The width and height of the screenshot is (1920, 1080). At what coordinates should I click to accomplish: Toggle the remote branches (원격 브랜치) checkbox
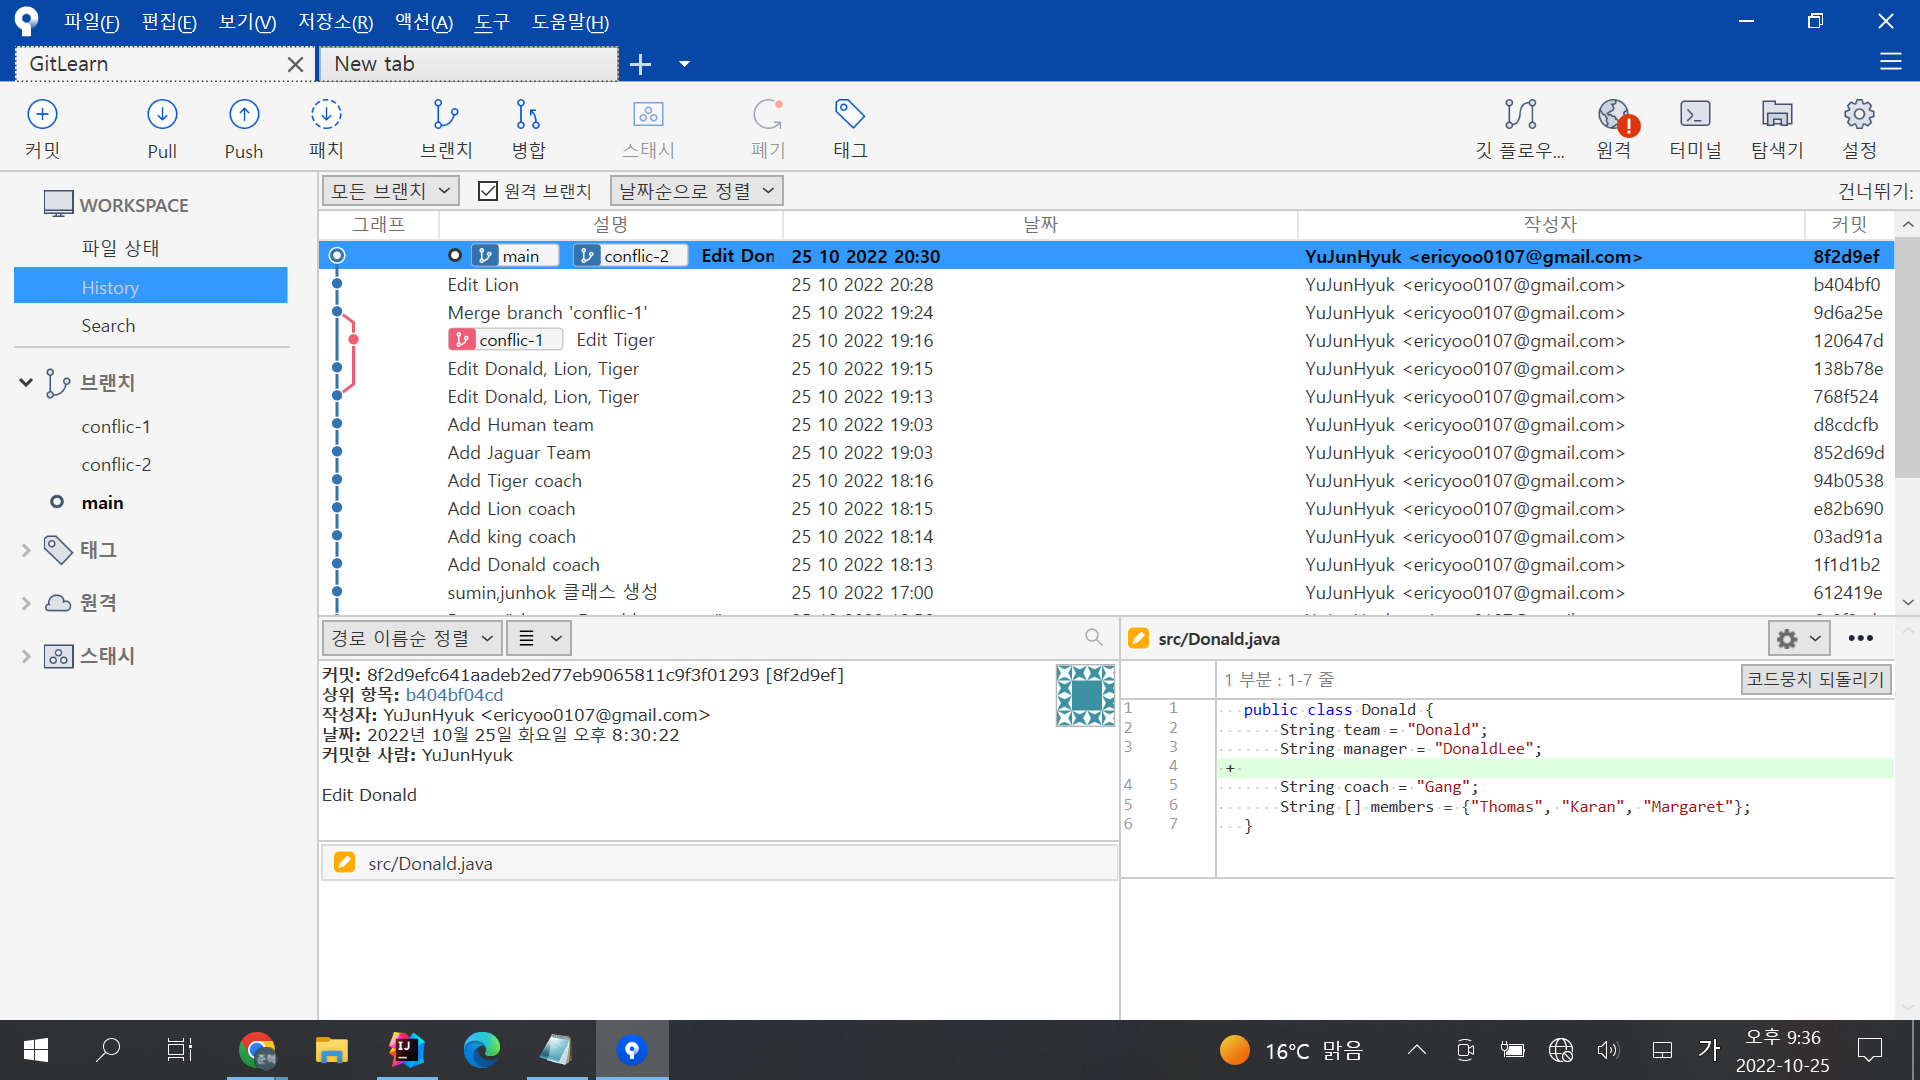tap(488, 191)
